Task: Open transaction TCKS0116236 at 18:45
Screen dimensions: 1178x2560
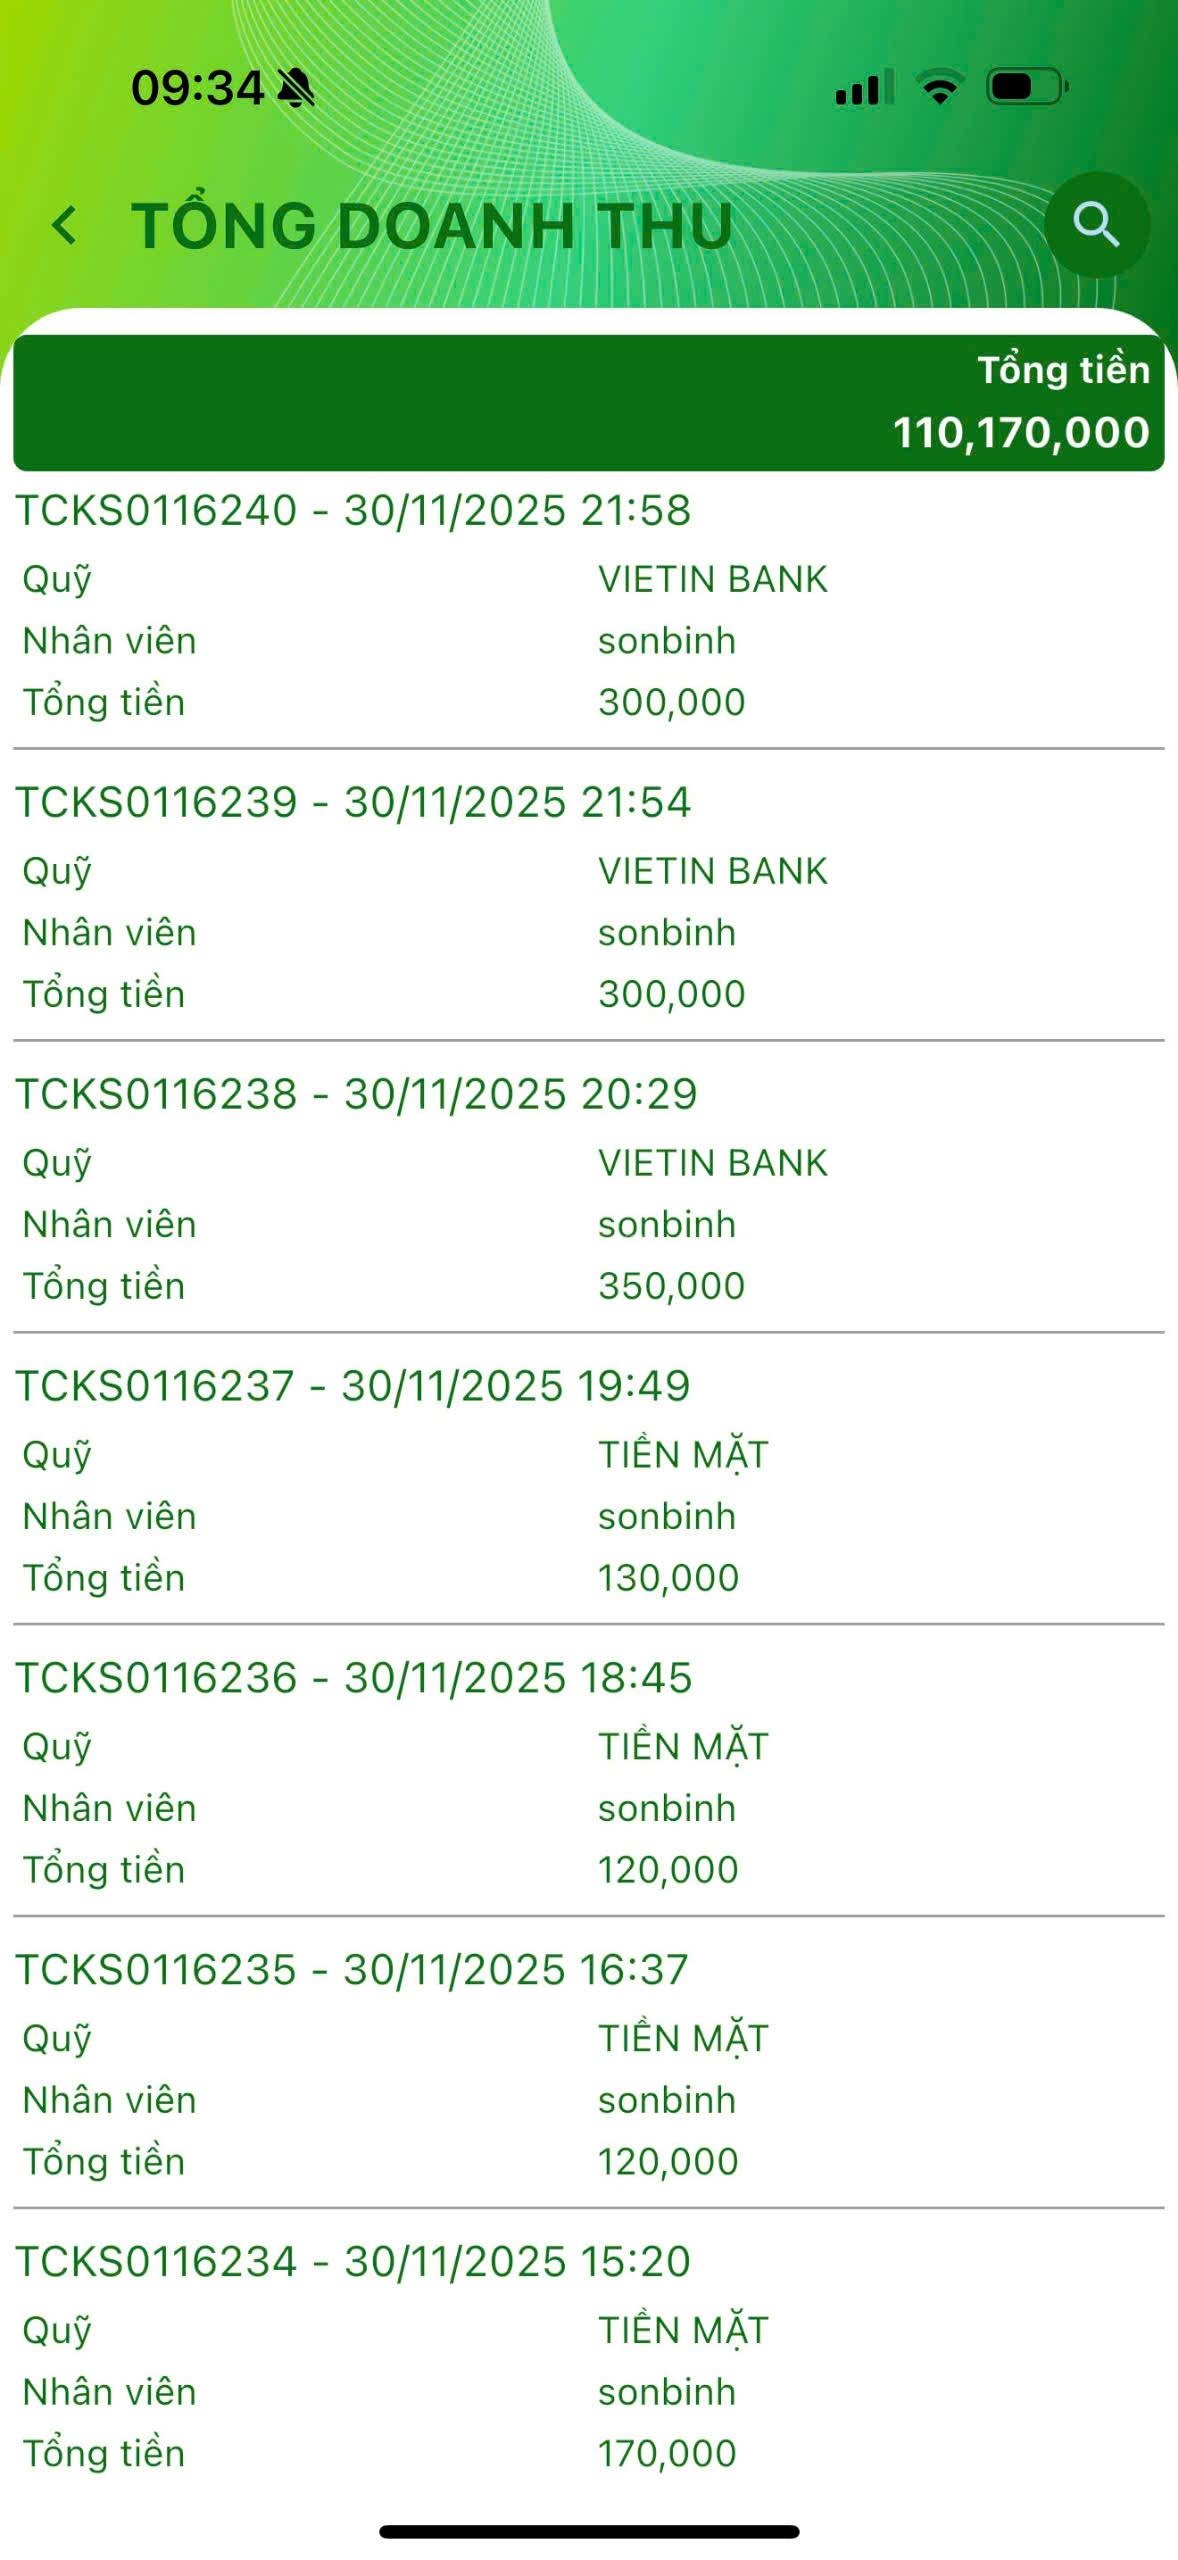Action: pyautogui.click(x=353, y=1678)
